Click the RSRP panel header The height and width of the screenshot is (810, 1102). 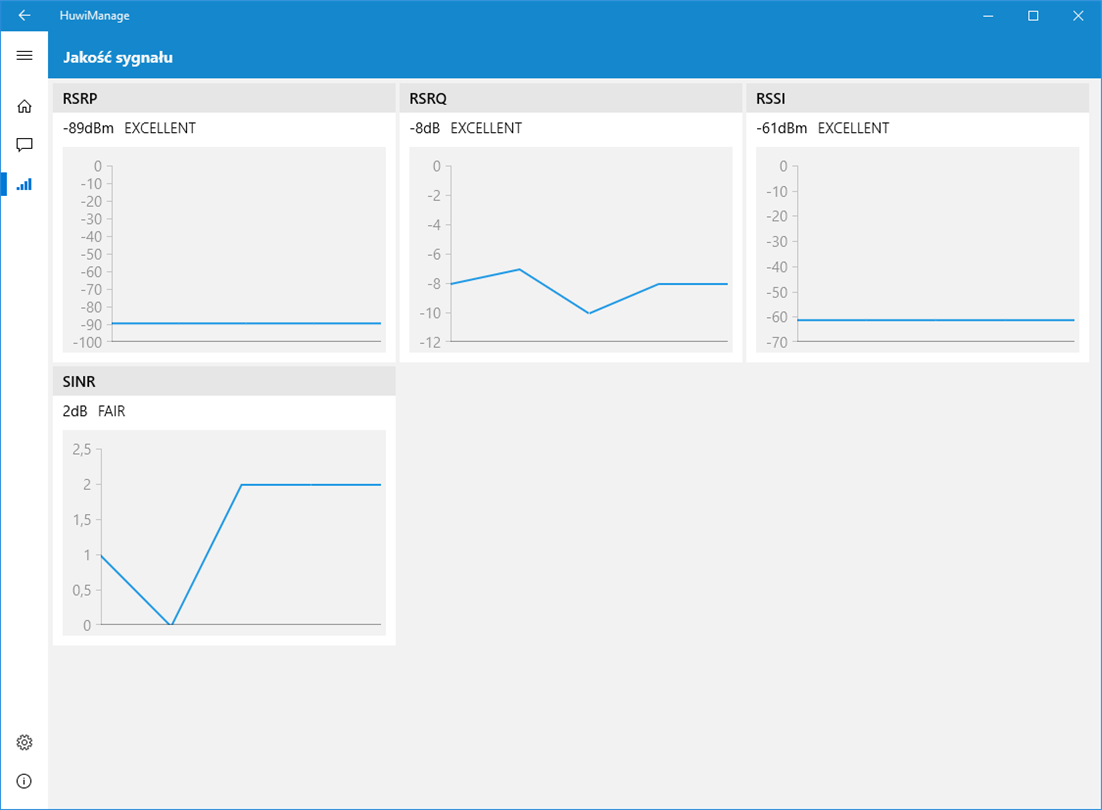click(224, 98)
